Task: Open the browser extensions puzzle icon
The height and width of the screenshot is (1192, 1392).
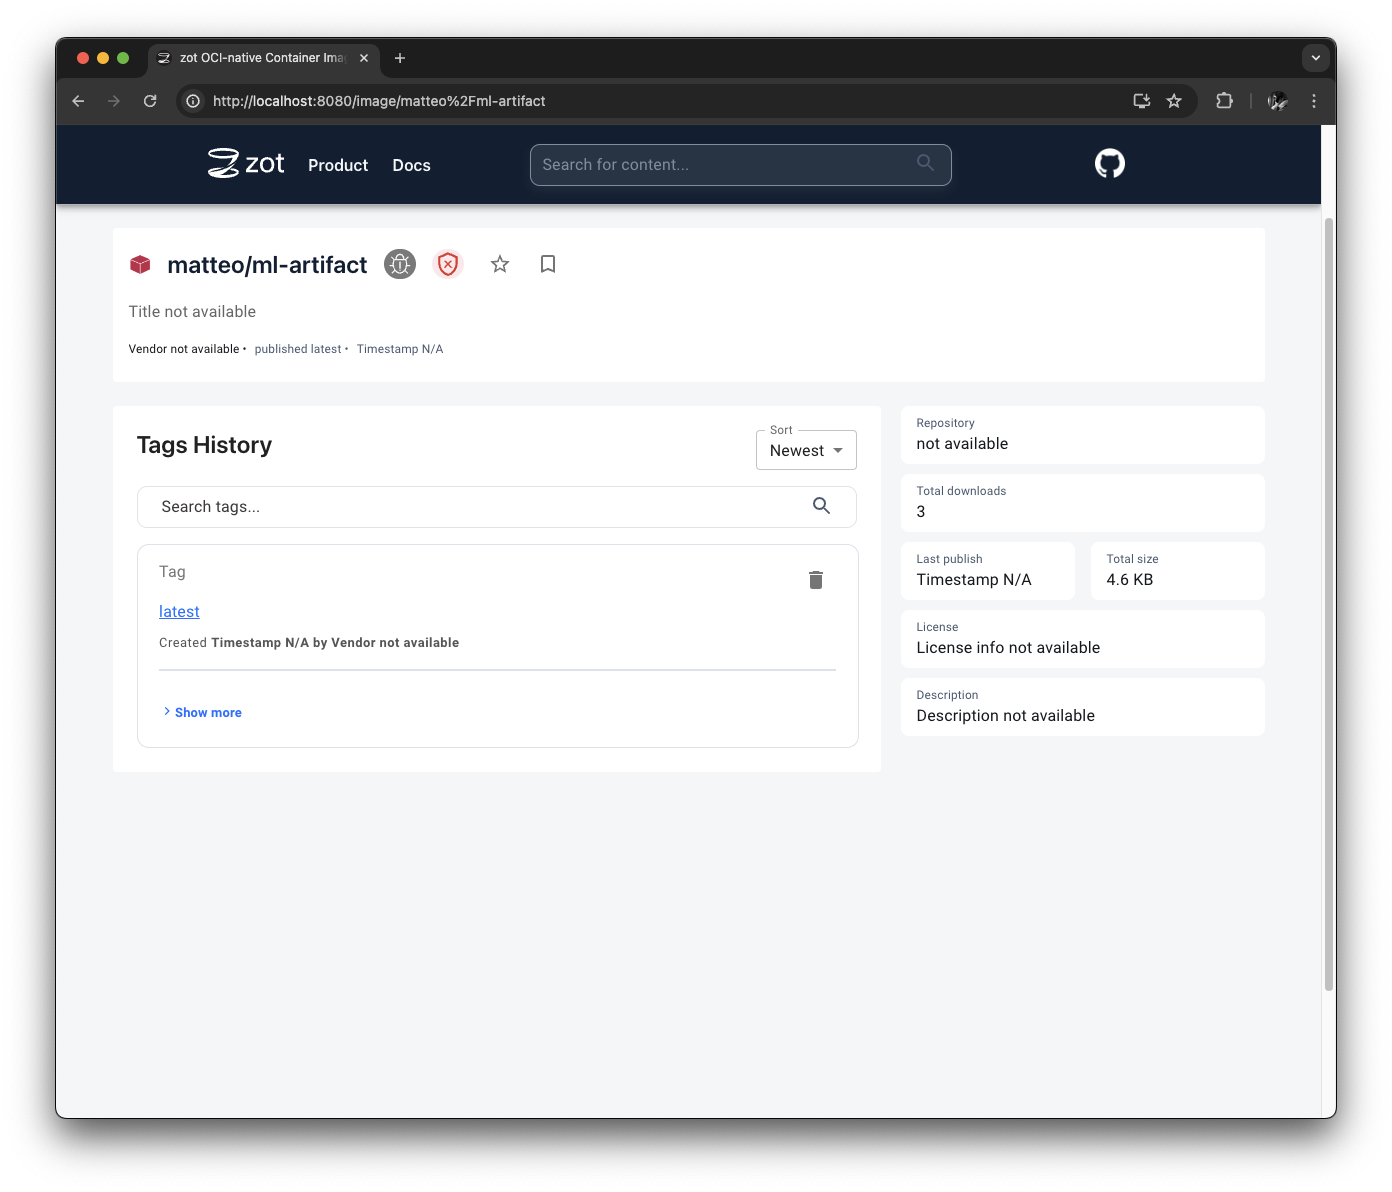Action: click(1224, 101)
